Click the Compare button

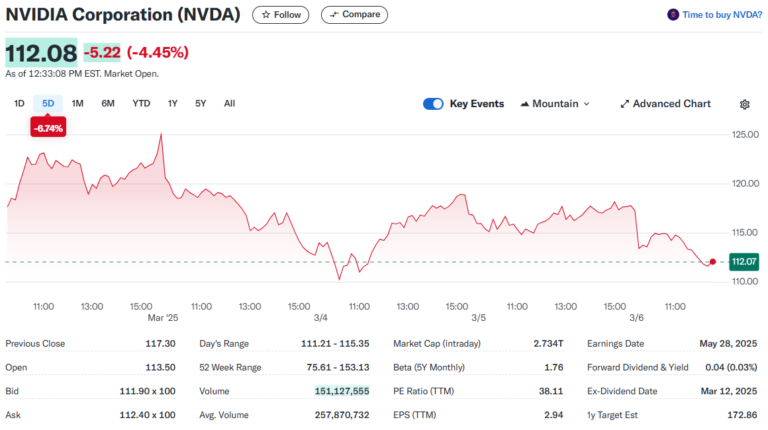pyautogui.click(x=354, y=15)
